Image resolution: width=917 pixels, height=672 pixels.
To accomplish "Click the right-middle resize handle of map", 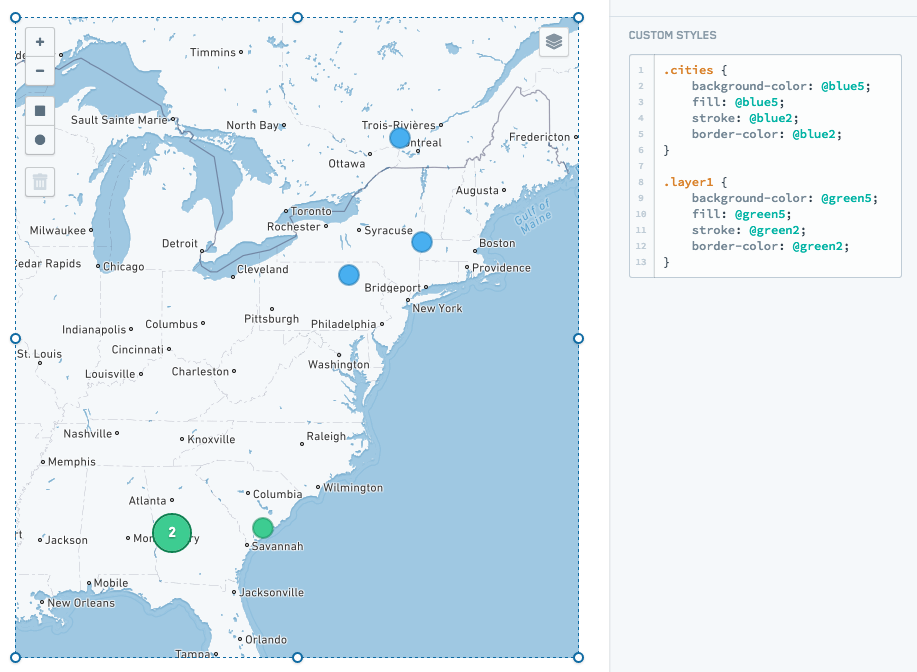I will (x=578, y=339).
